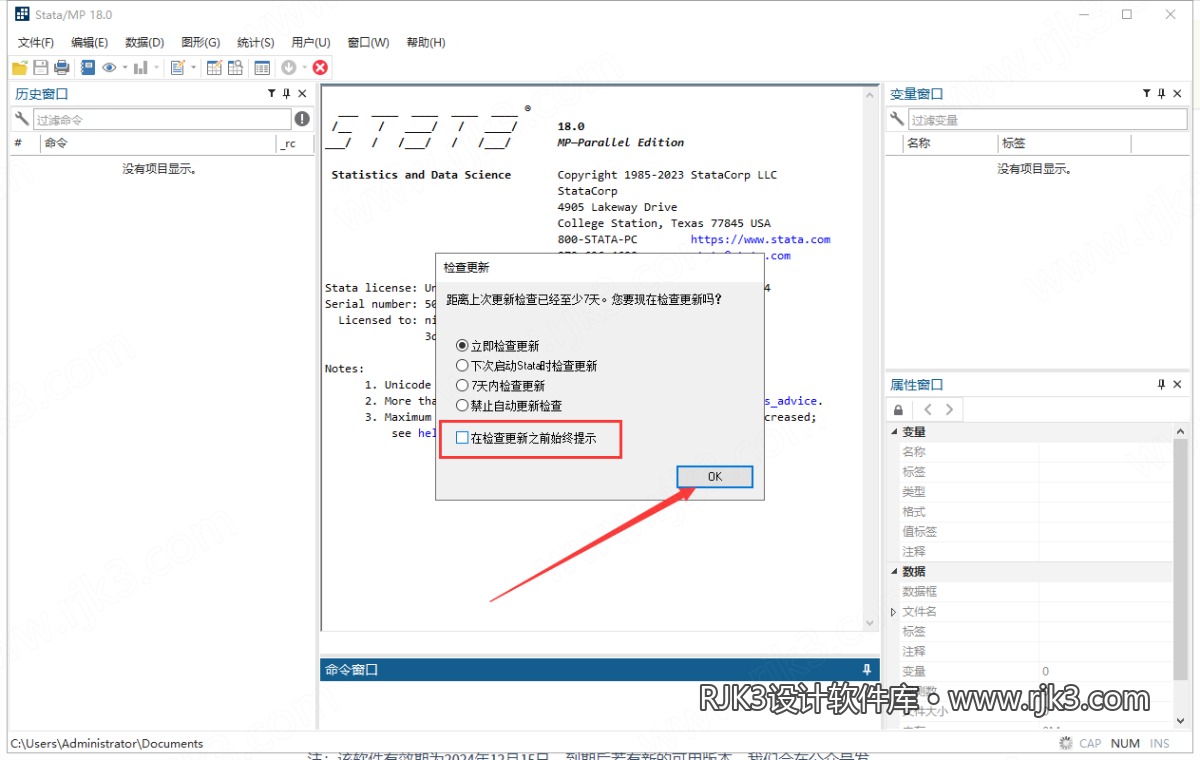
Task: Open the 数据(D) menu
Action: (x=144, y=42)
